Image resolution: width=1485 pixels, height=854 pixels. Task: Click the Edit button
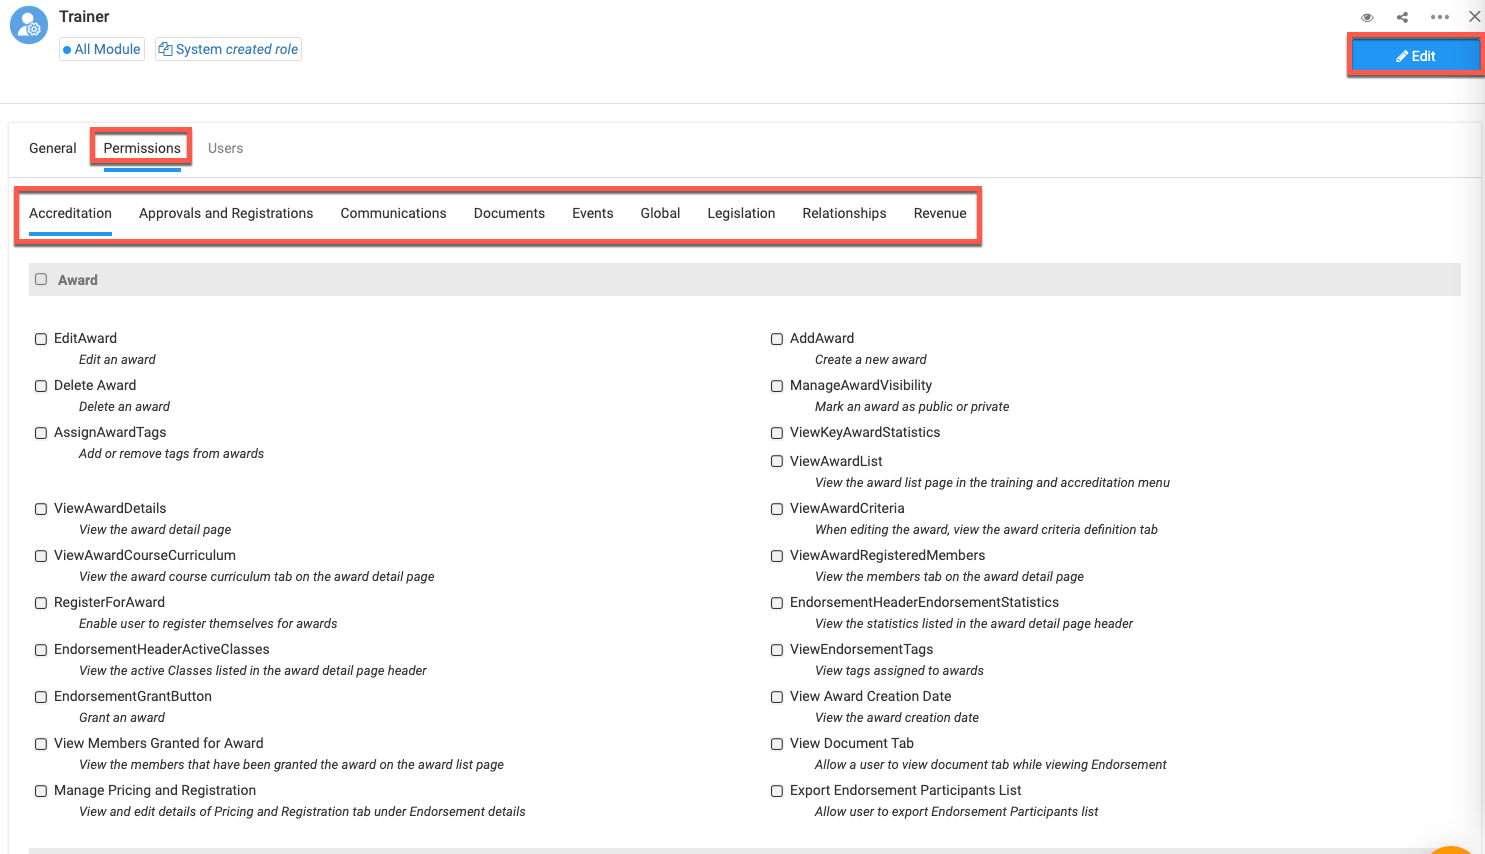1415,55
